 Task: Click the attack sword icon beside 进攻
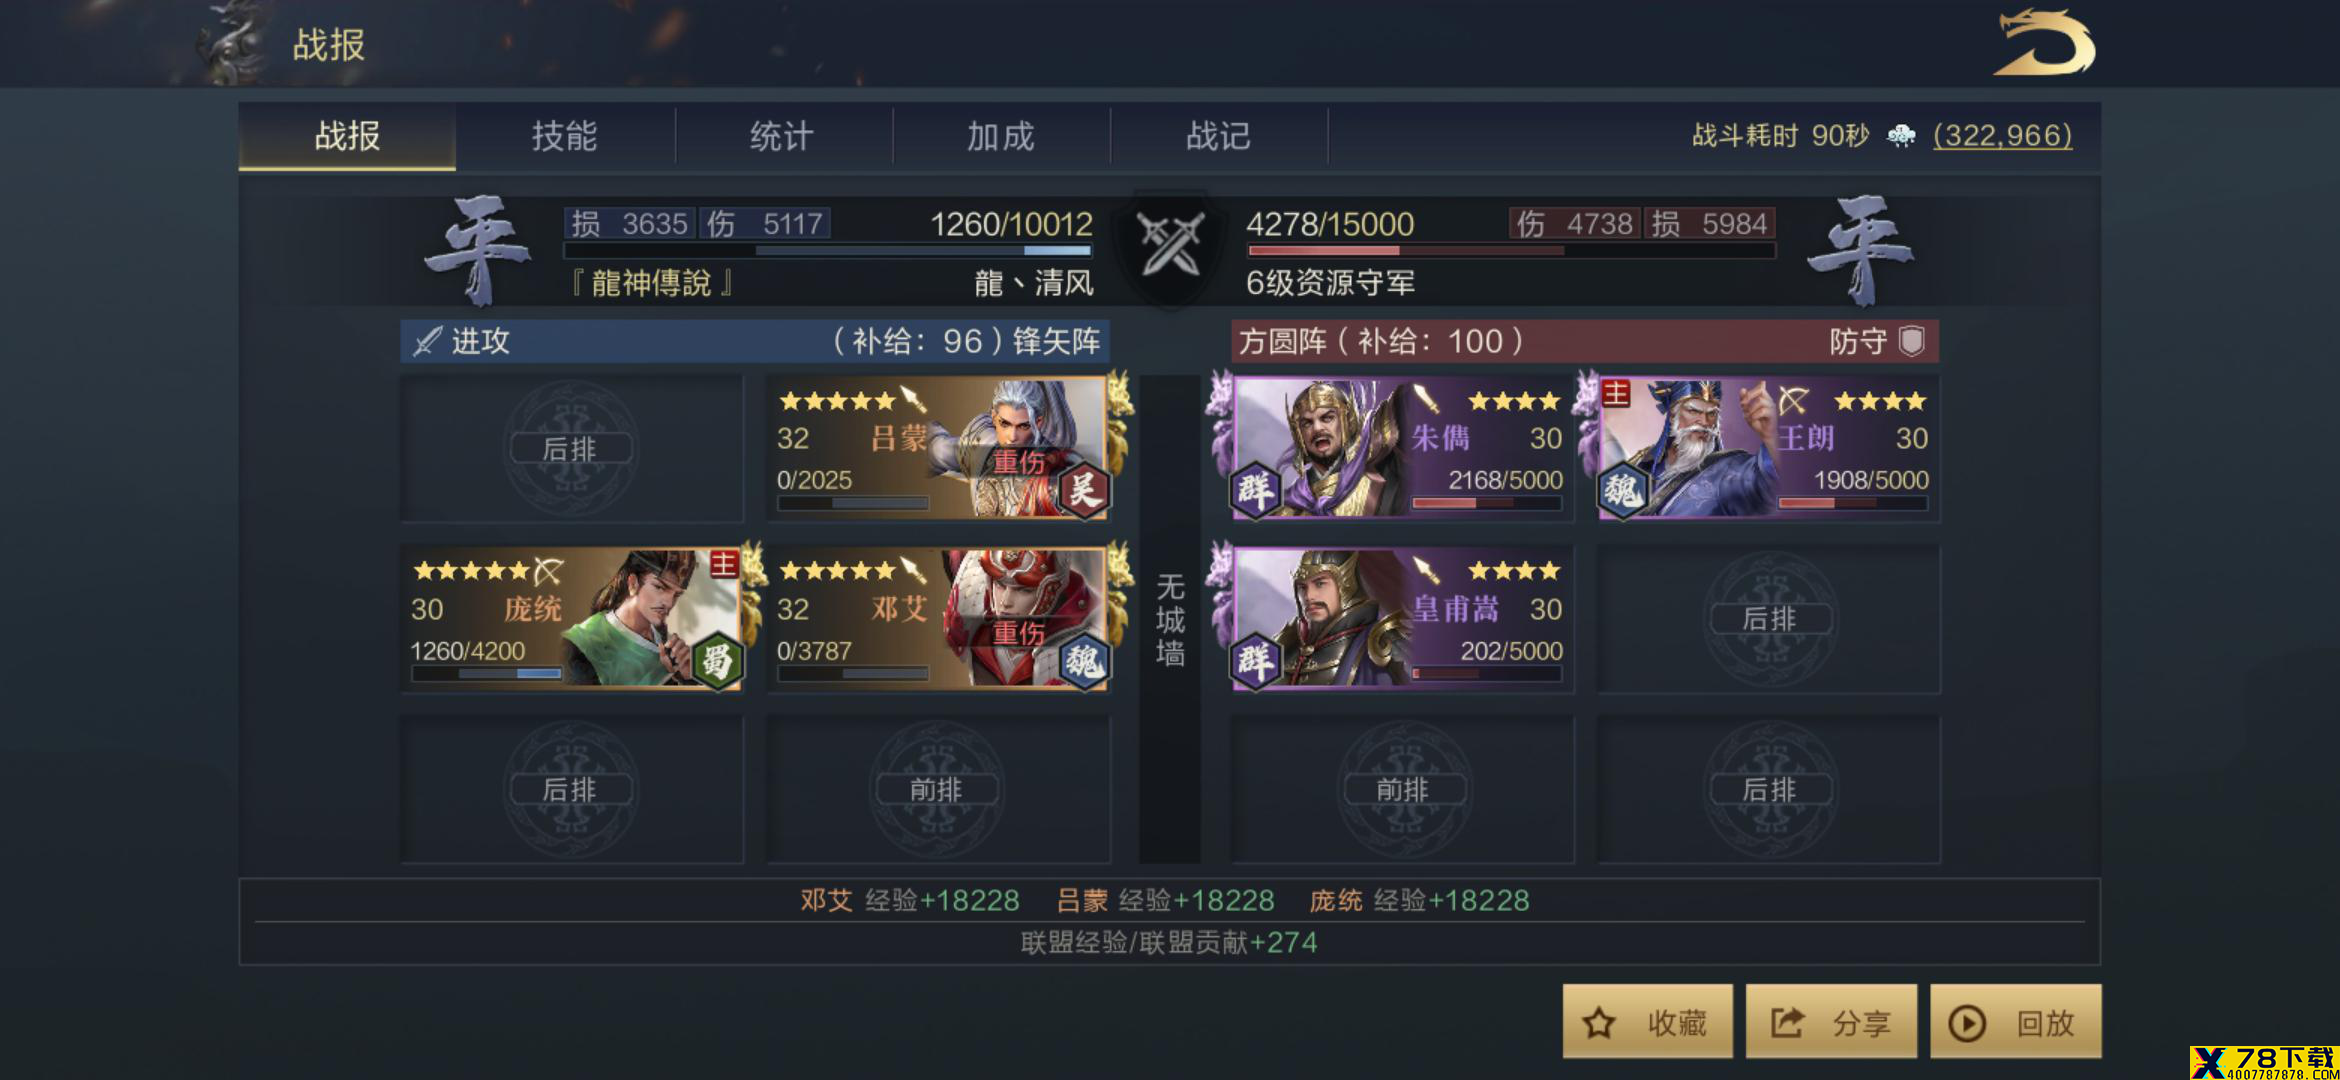click(x=428, y=341)
